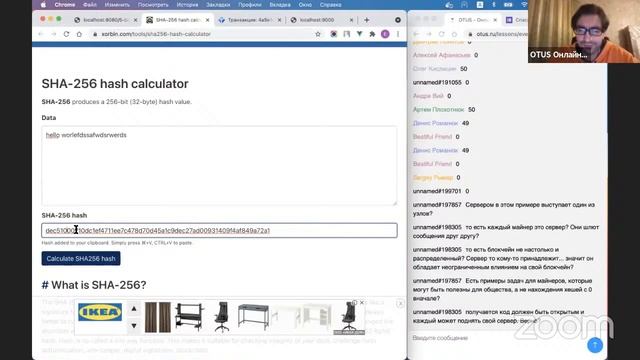Open the Chrome application menu

[65, 5]
